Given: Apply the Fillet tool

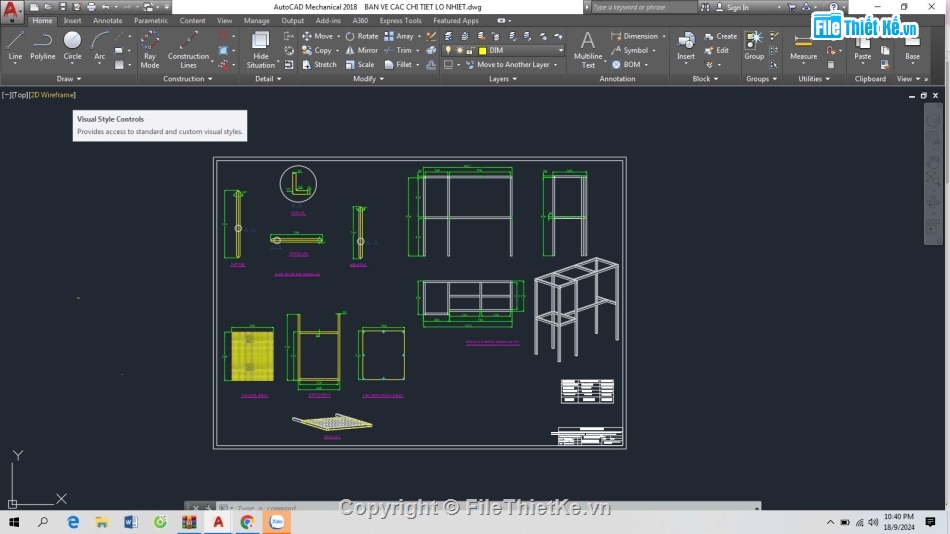Looking at the screenshot, I should click(398, 64).
